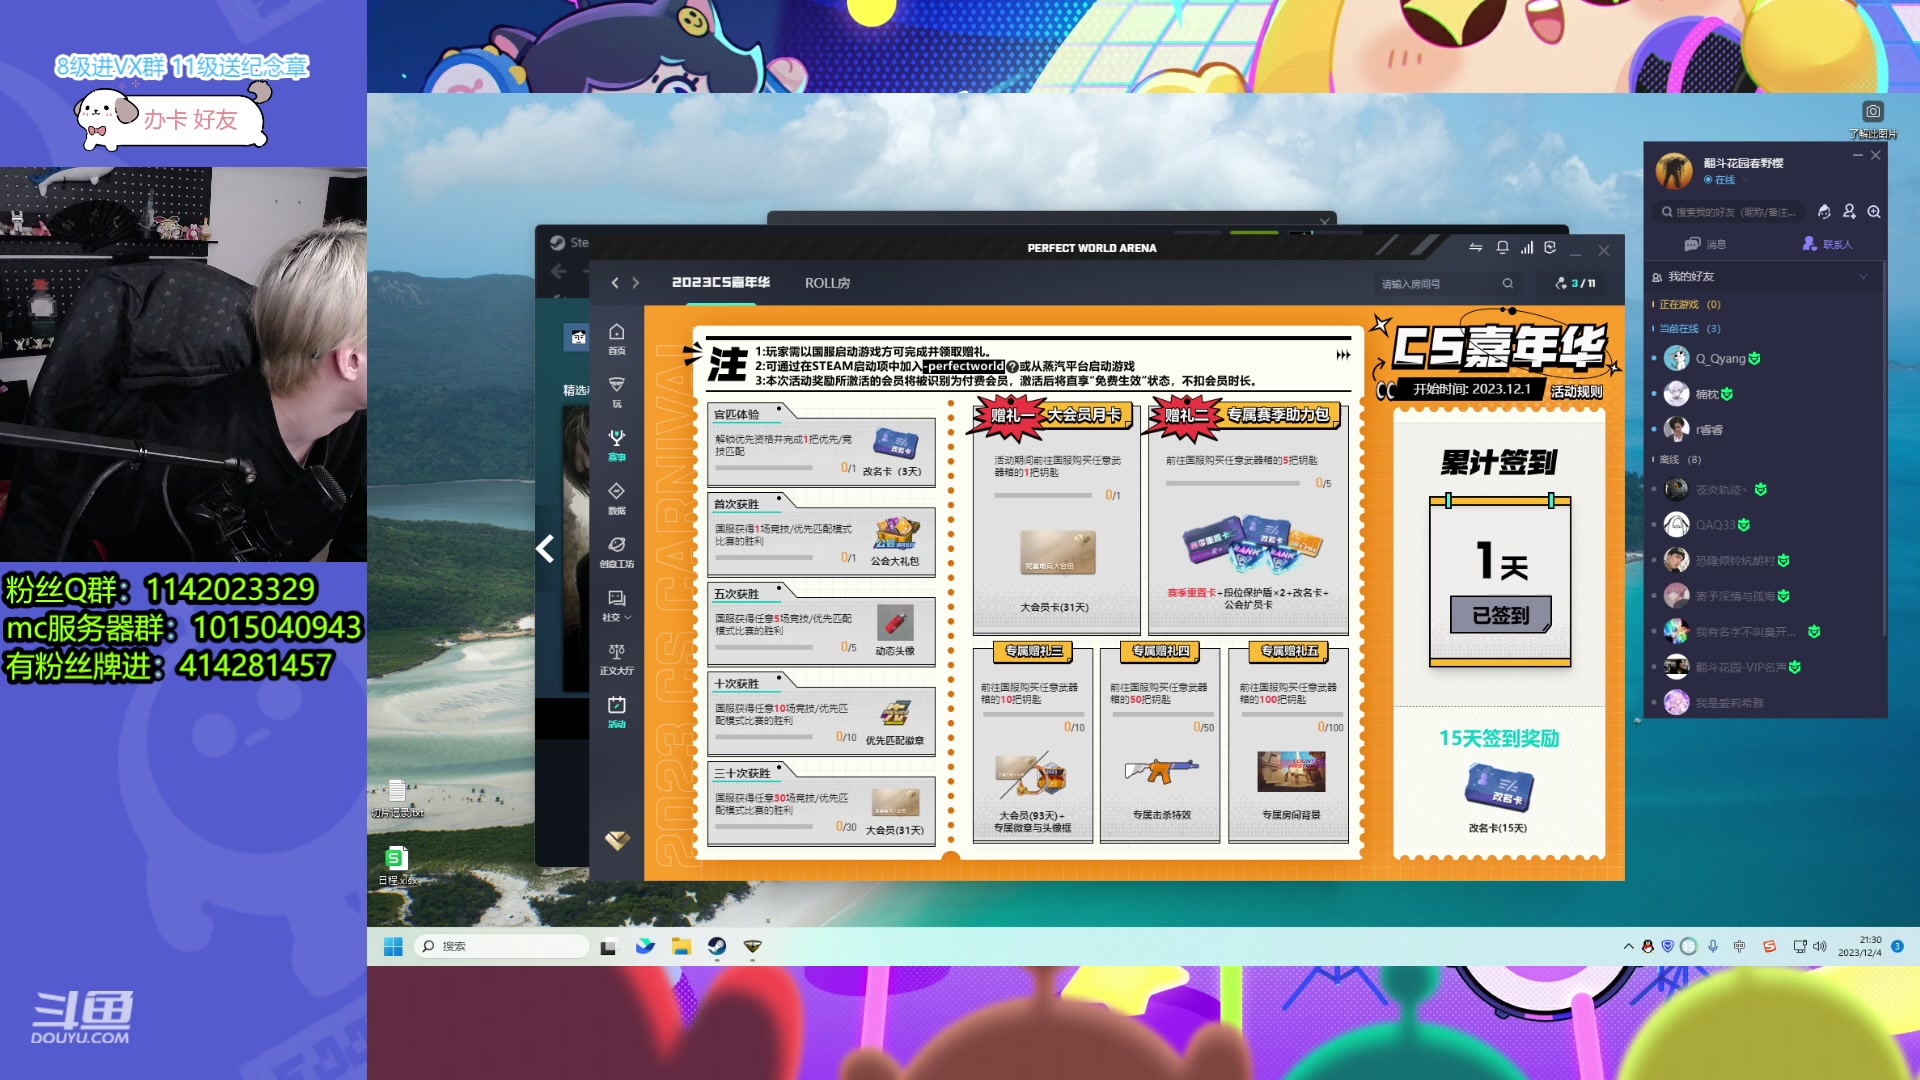1920x1080 pixels.
Task: Click the diamond VIP icon at sidebar bottom
Action: coord(617,840)
